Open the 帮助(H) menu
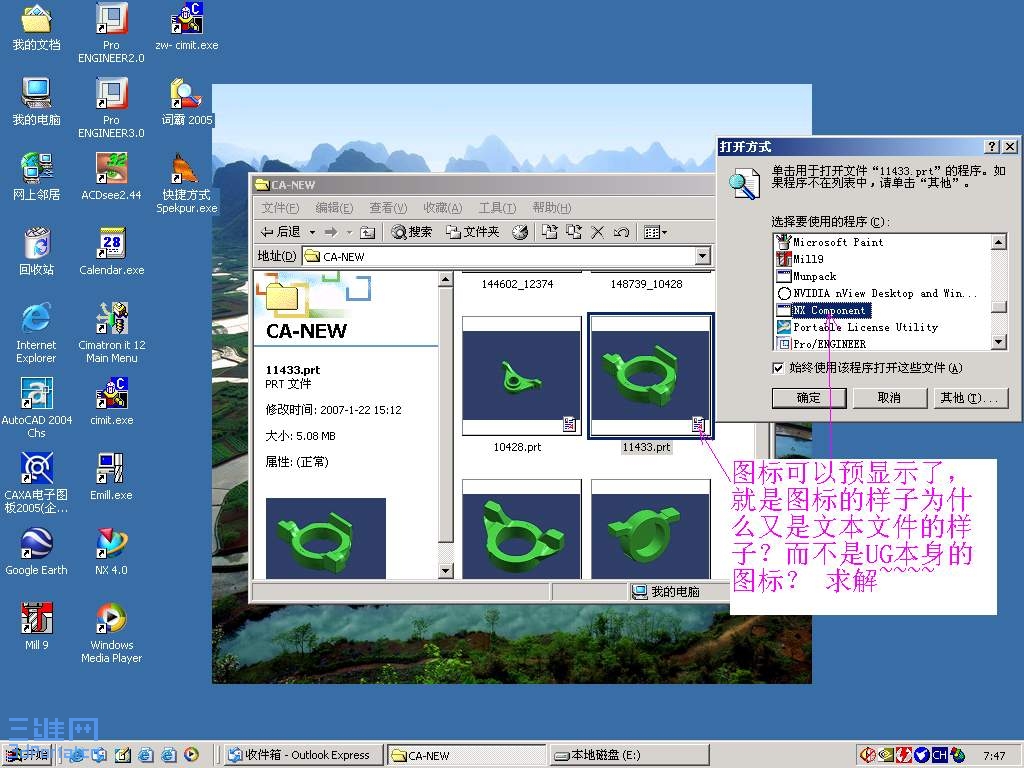Viewport: 1024px width, 768px height. 551,208
